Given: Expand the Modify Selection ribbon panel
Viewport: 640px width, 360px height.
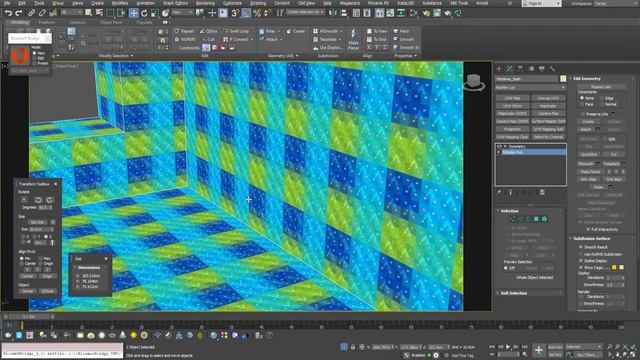Looking at the screenshot, I should tap(116, 56).
